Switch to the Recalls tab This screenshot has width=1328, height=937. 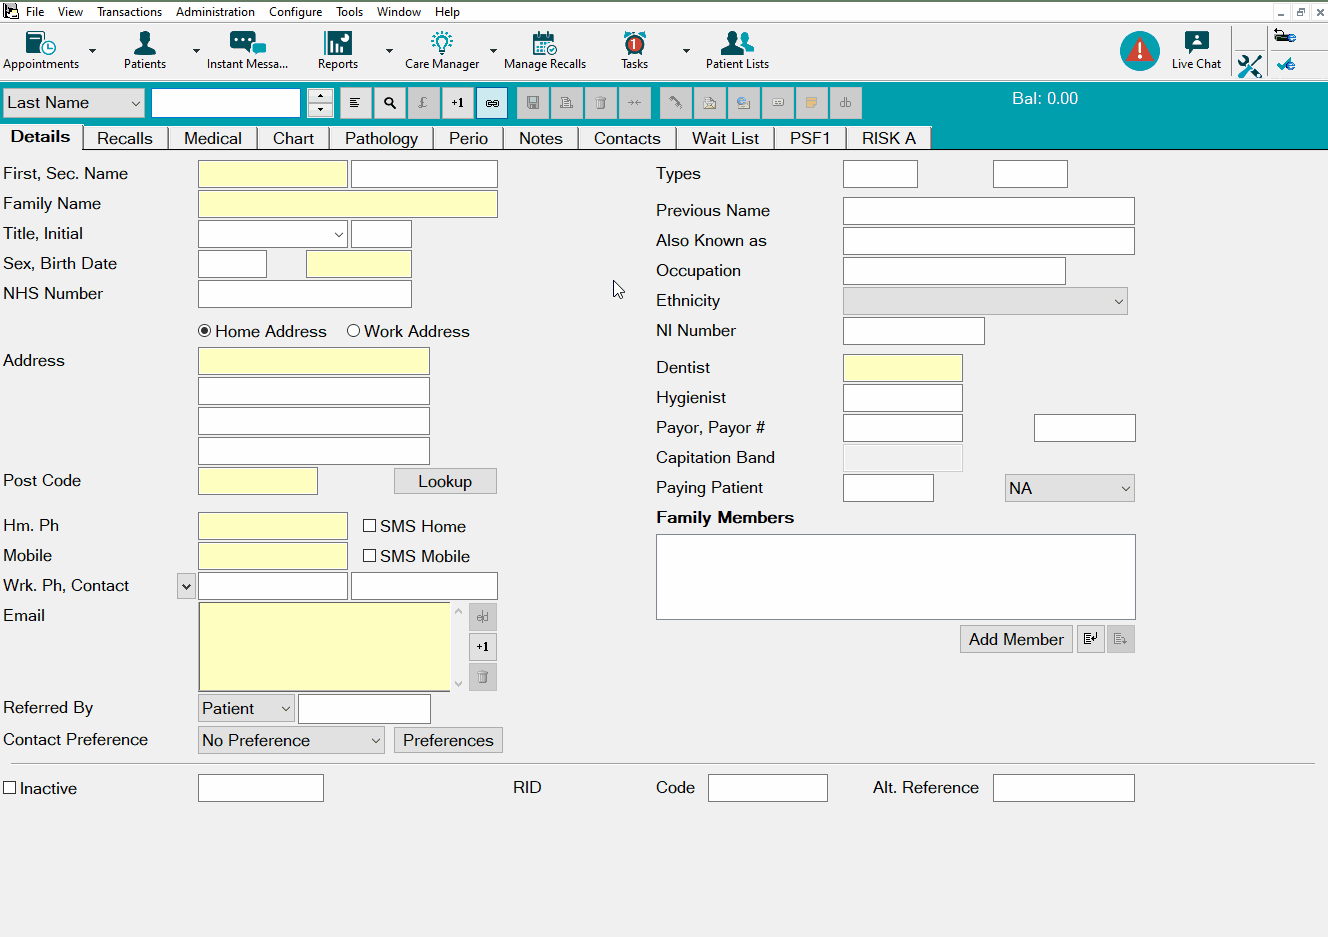[125, 138]
